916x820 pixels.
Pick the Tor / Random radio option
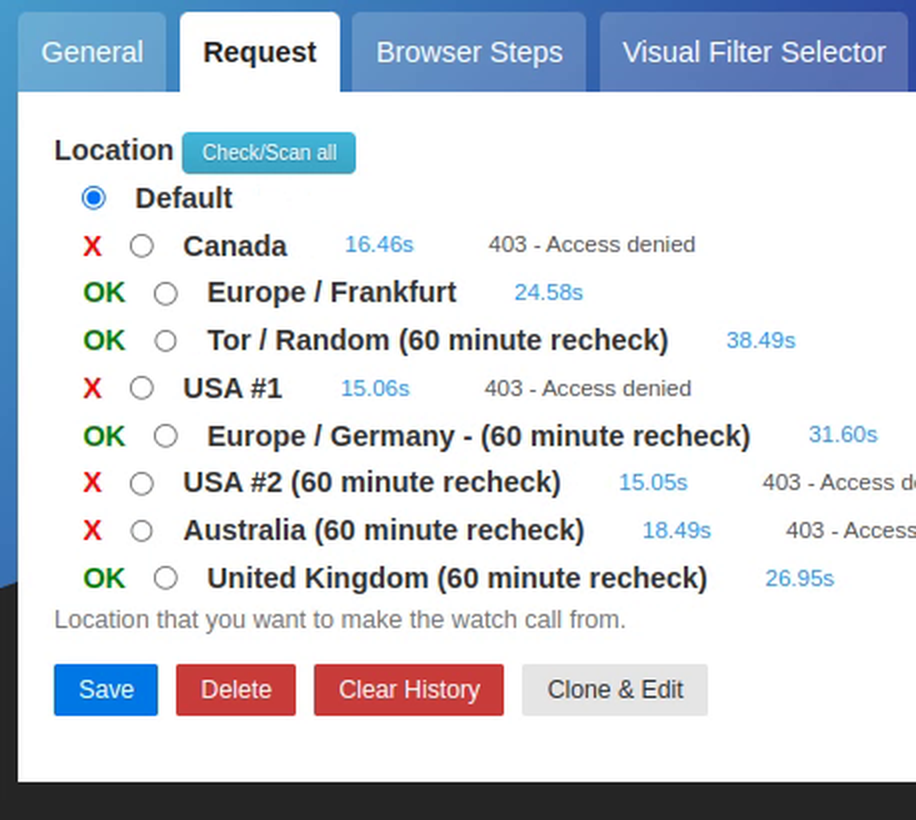(165, 340)
